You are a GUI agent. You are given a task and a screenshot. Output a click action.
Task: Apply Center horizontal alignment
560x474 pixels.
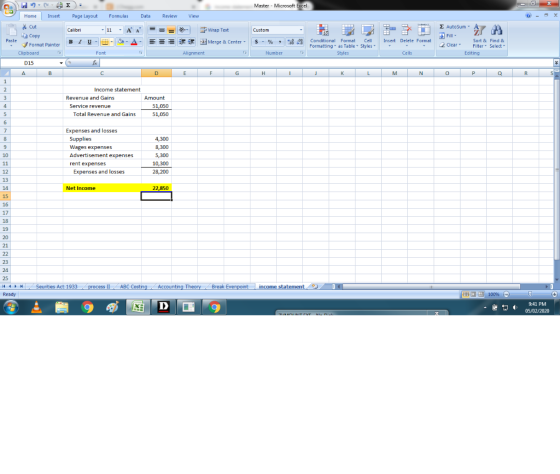pos(162,42)
